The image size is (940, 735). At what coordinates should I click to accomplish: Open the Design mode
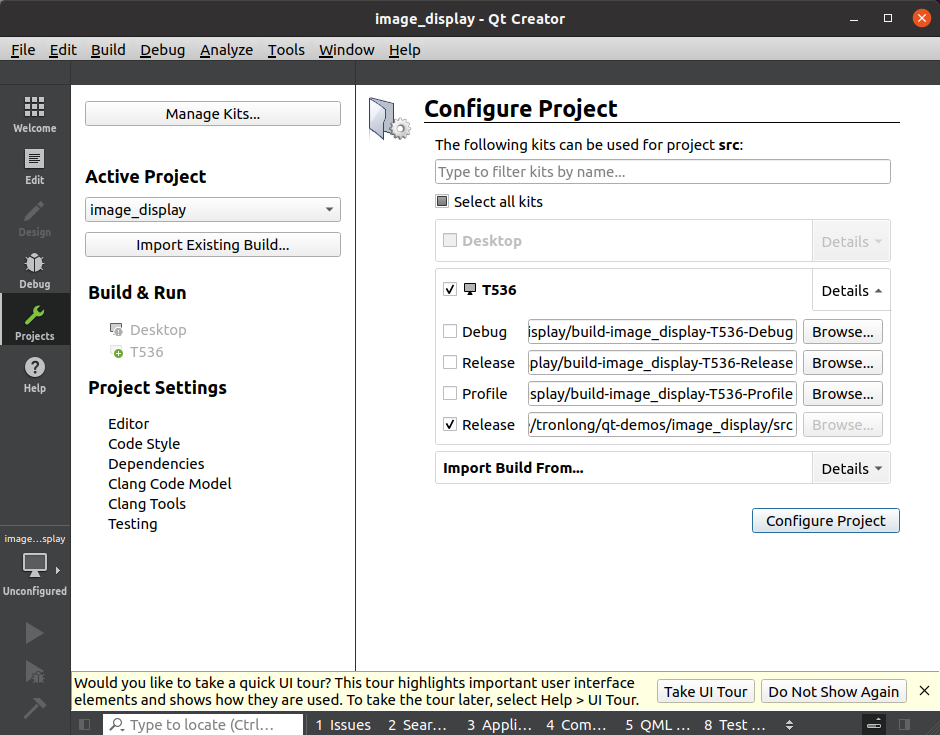click(35, 218)
